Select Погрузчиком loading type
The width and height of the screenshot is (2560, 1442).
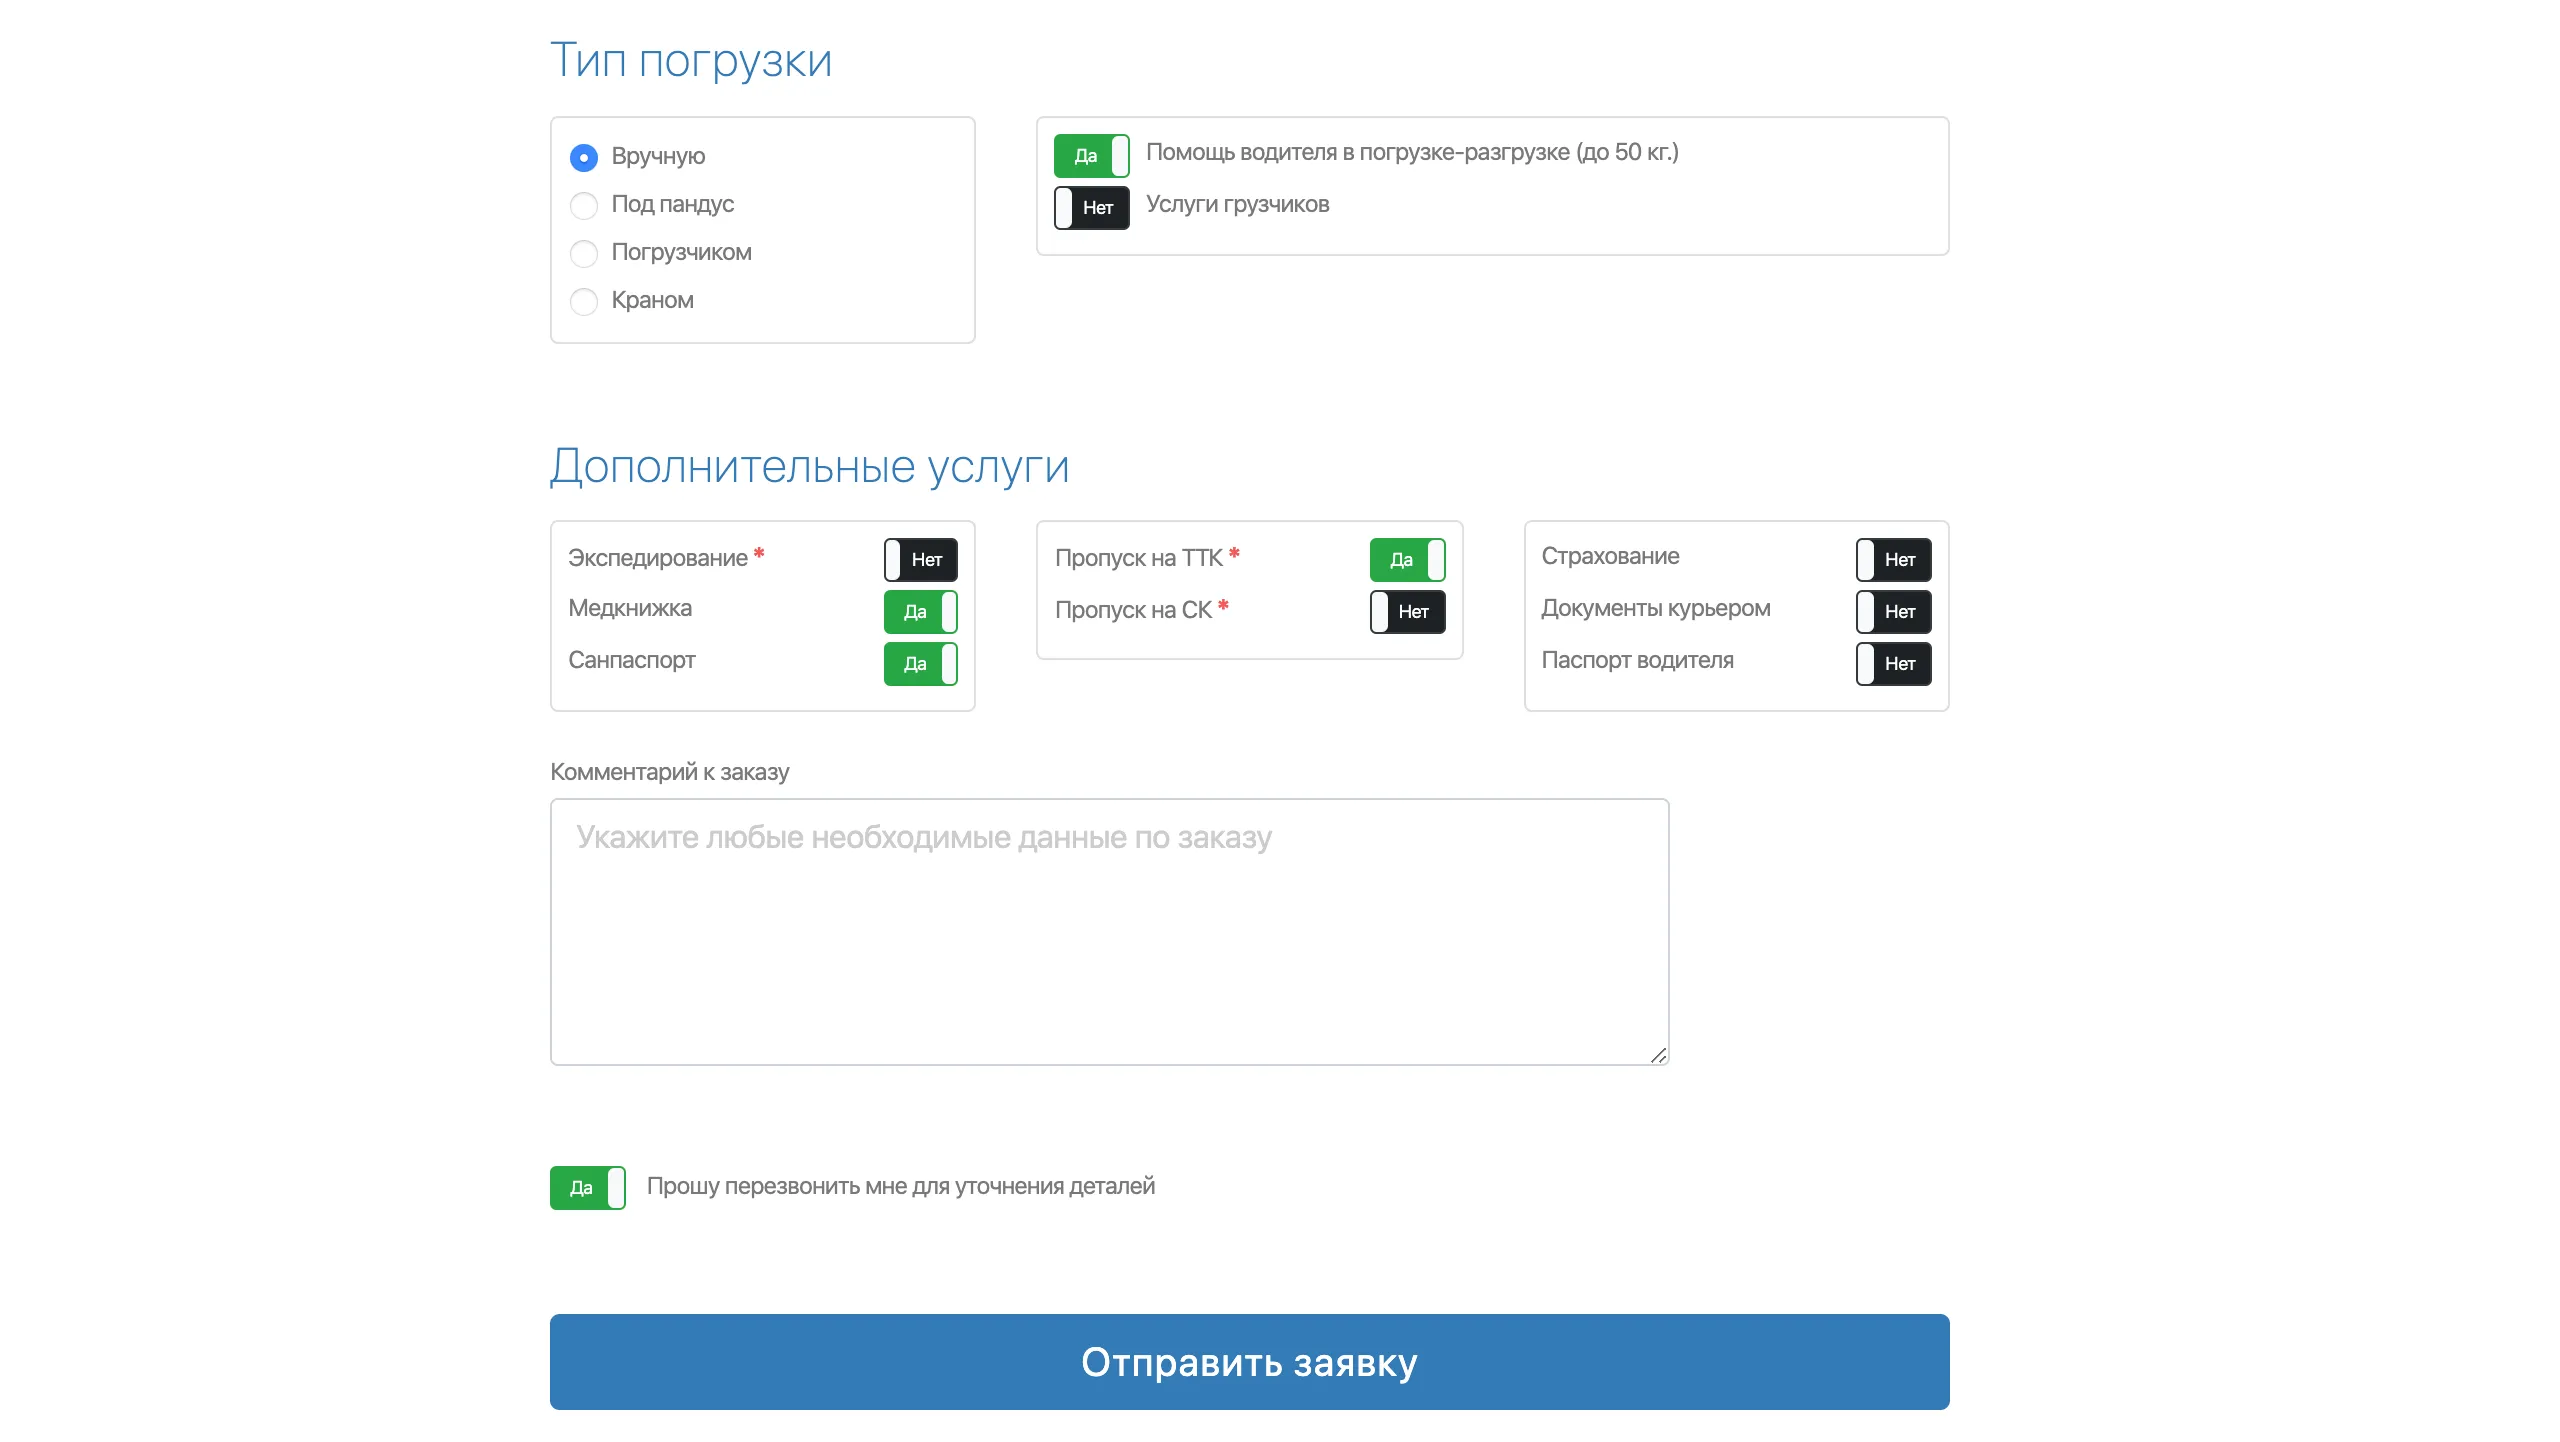tap(584, 253)
